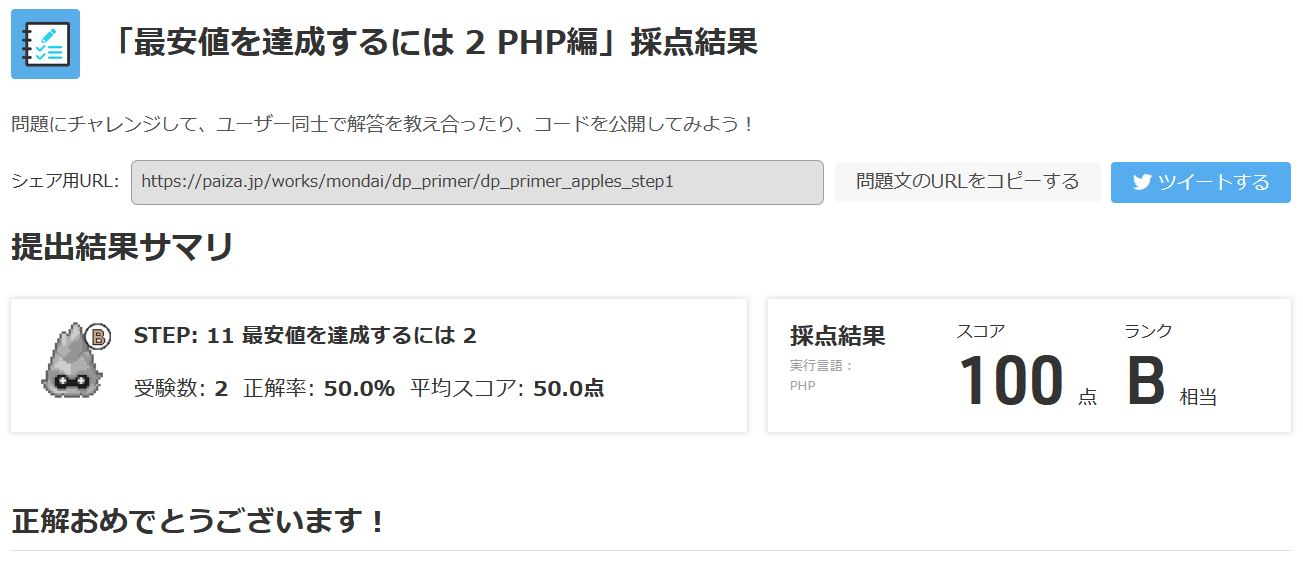Screen dimensions: 1303x563
Task: Click the notebook checklist icon beside the title
Action: [x=45, y=44]
